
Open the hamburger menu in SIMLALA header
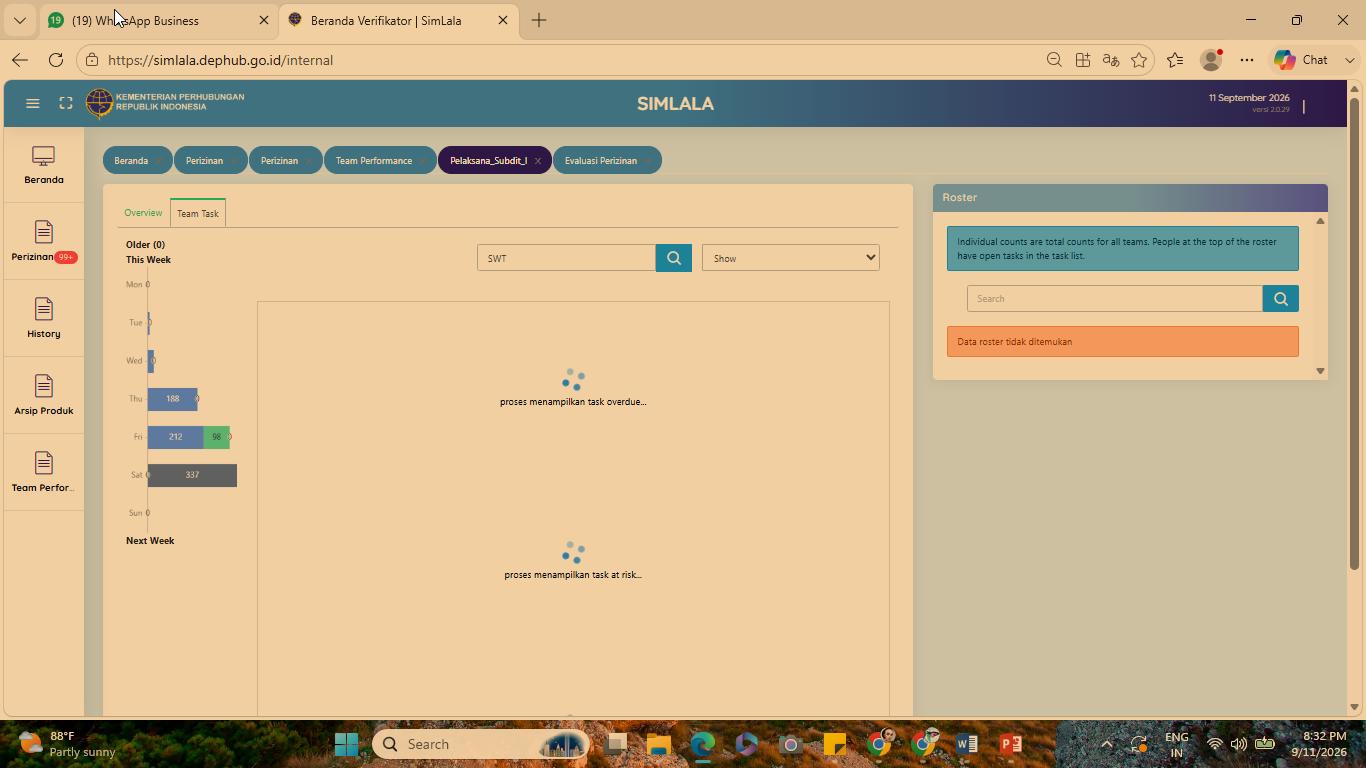32,103
